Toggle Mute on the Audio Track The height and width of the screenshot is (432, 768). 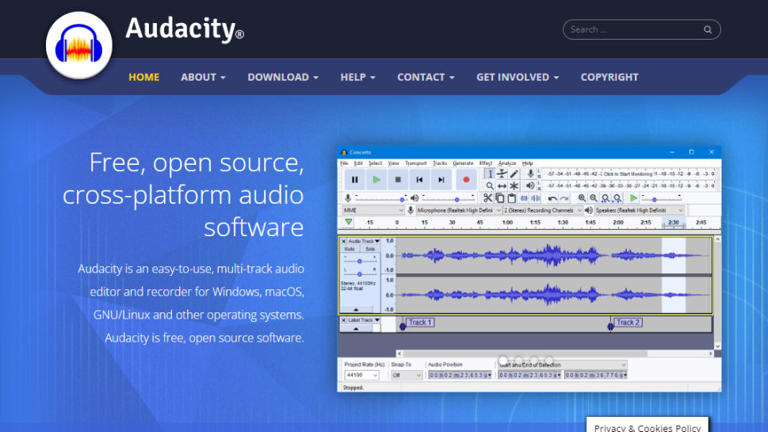[349, 249]
